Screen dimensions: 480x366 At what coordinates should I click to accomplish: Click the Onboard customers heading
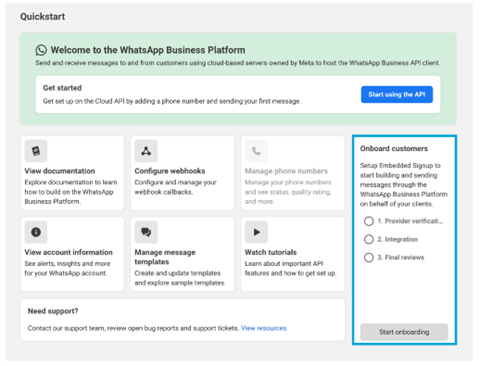394,149
